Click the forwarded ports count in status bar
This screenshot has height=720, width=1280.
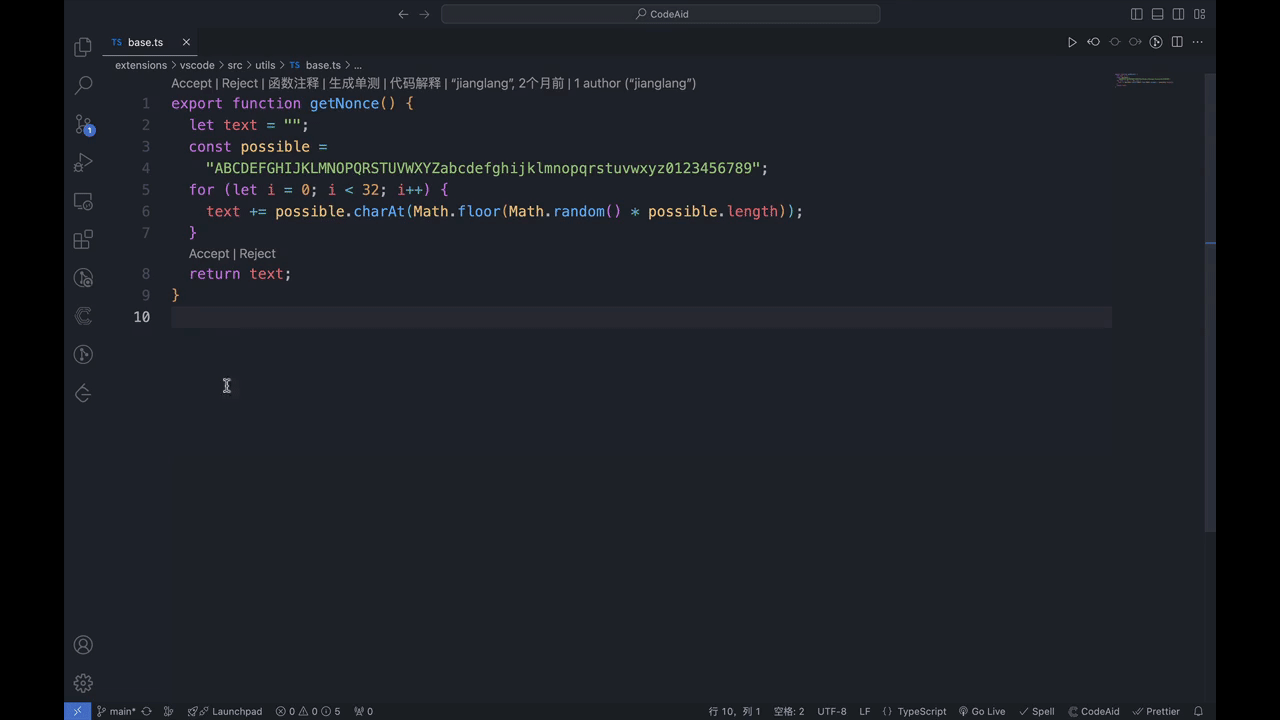coord(363,711)
